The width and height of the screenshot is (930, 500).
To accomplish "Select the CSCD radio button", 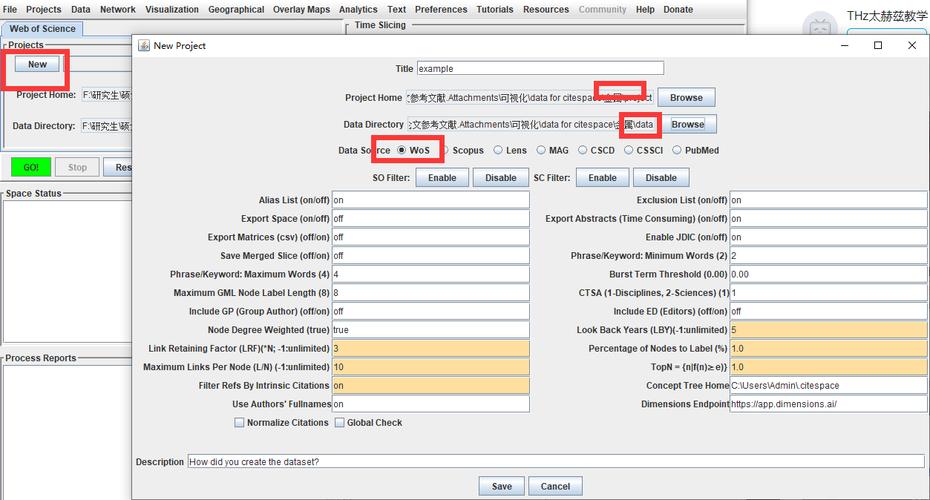I will [x=582, y=150].
